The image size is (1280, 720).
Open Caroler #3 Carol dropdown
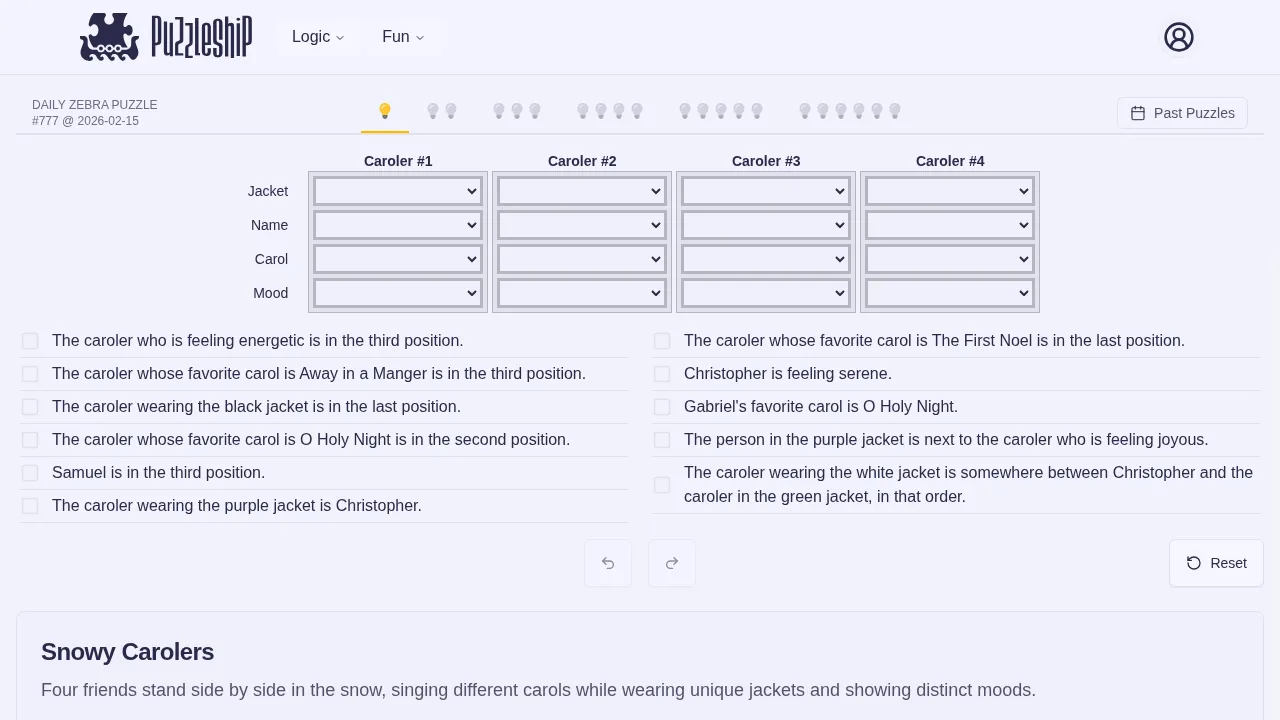tap(766, 259)
